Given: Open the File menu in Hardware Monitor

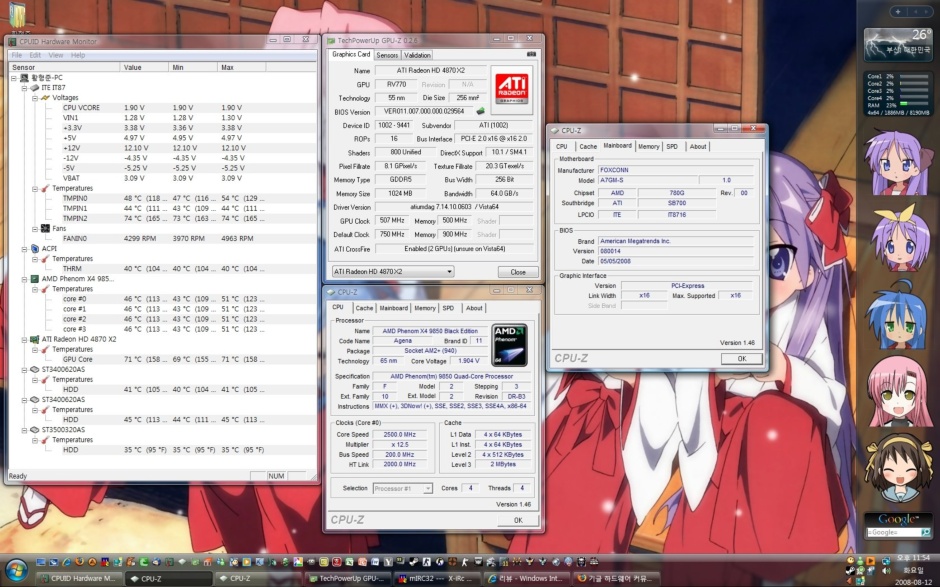Looking at the screenshot, I should tap(17, 55).
